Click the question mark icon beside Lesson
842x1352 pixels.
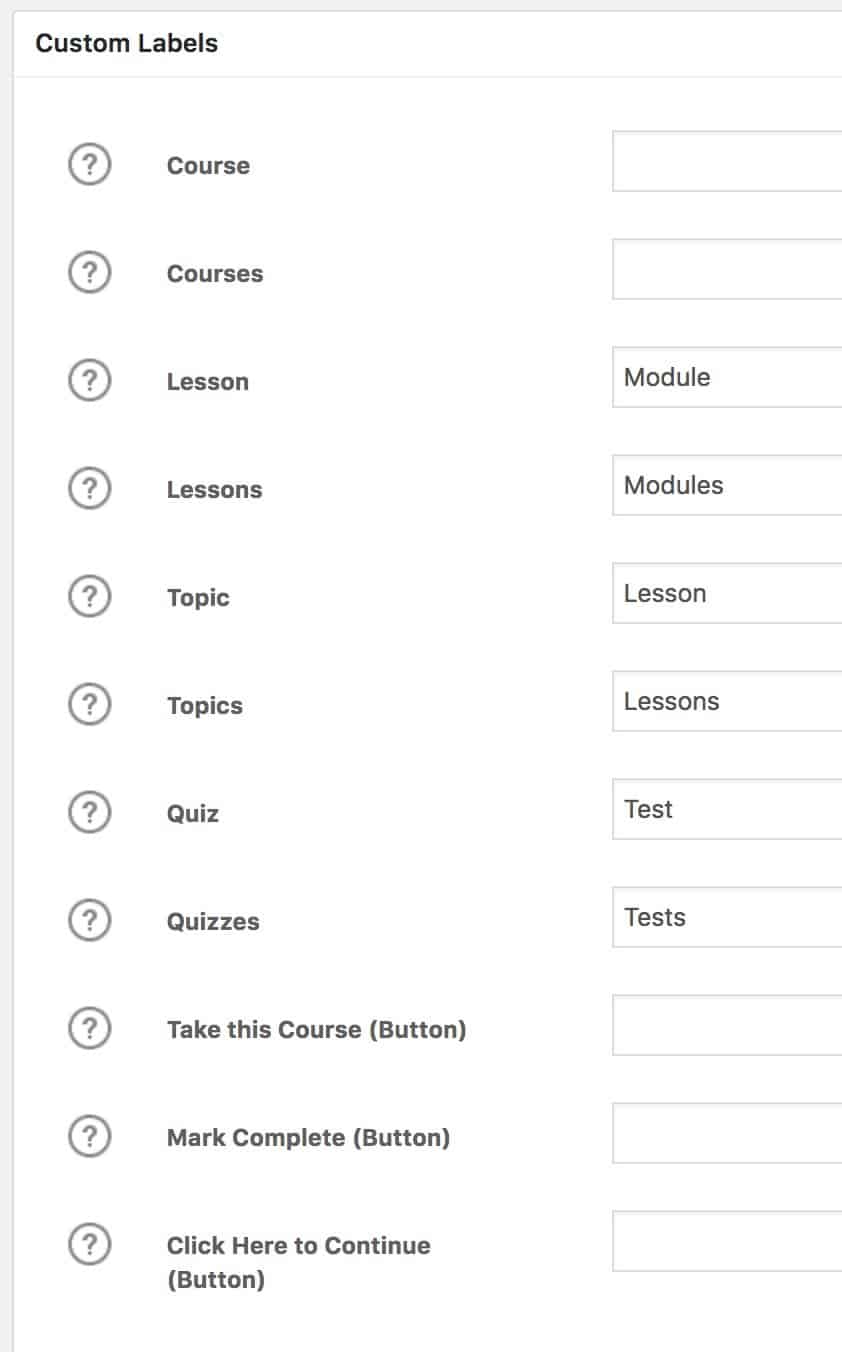[89, 380]
